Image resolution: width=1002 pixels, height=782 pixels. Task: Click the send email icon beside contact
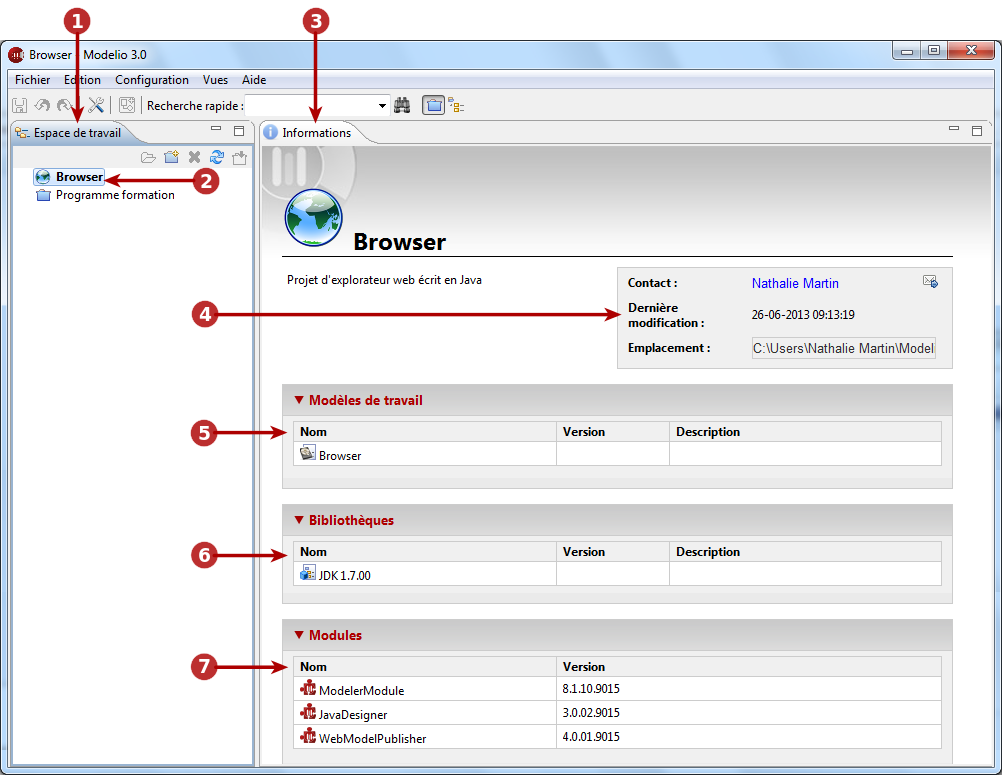point(930,282)
